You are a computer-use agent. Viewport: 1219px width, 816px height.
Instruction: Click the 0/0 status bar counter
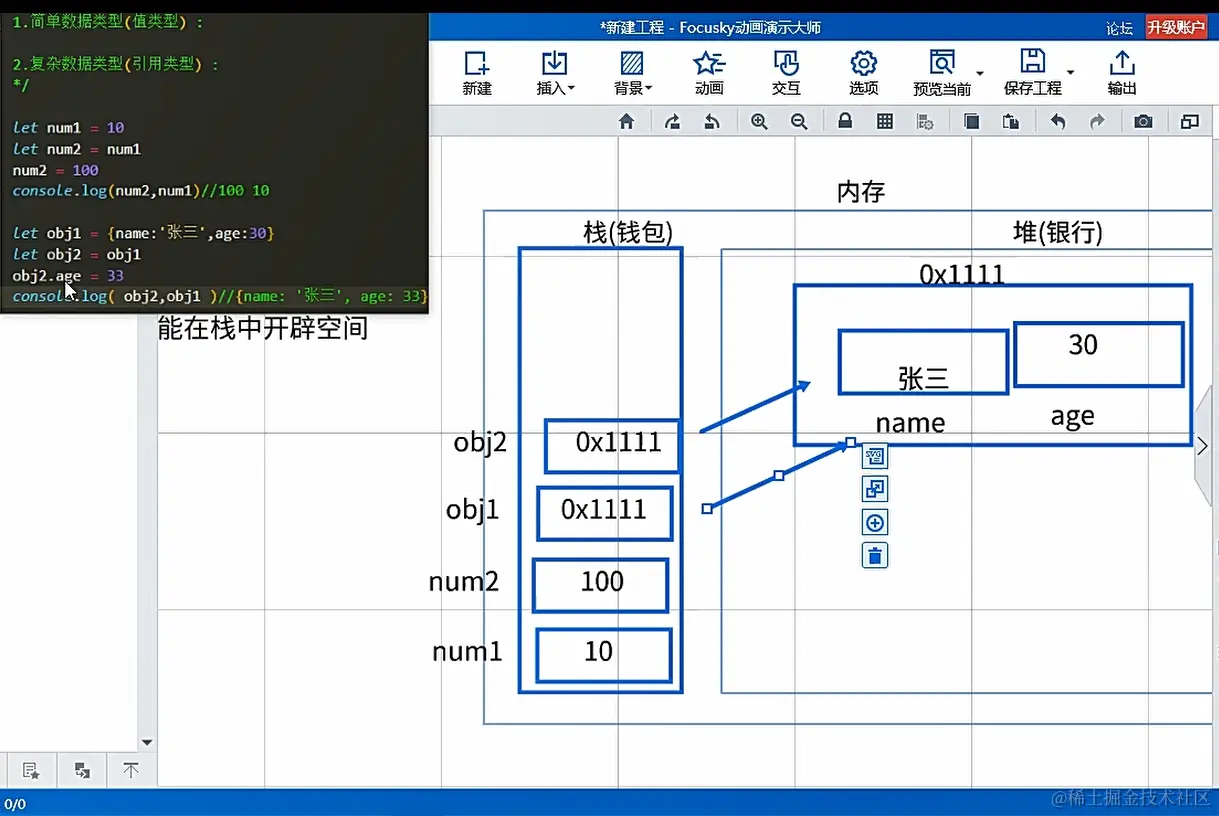(15, 803)
